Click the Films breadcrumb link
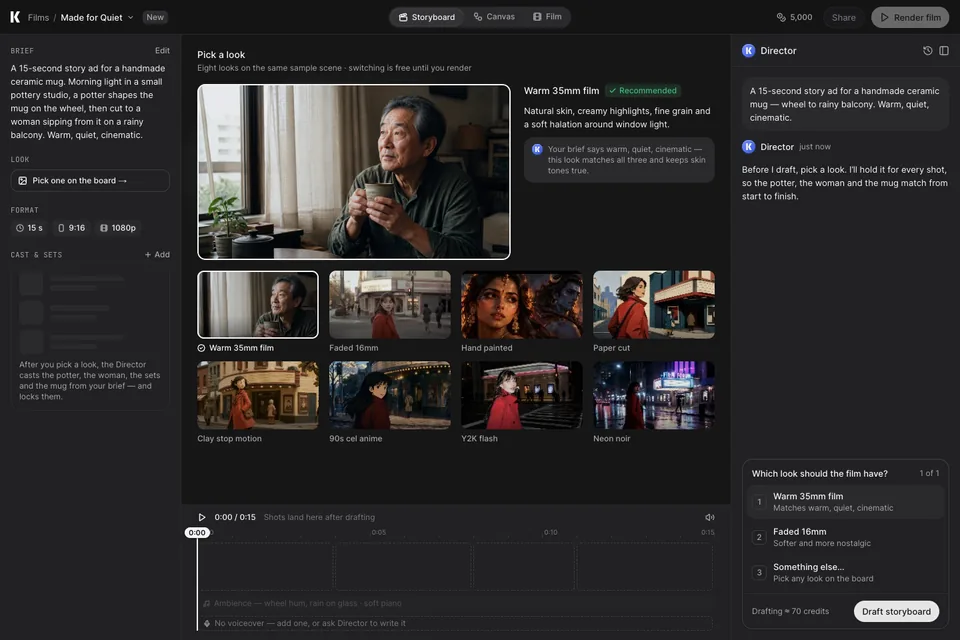Viewport: 960px width, 640px height. click(38, 17)
